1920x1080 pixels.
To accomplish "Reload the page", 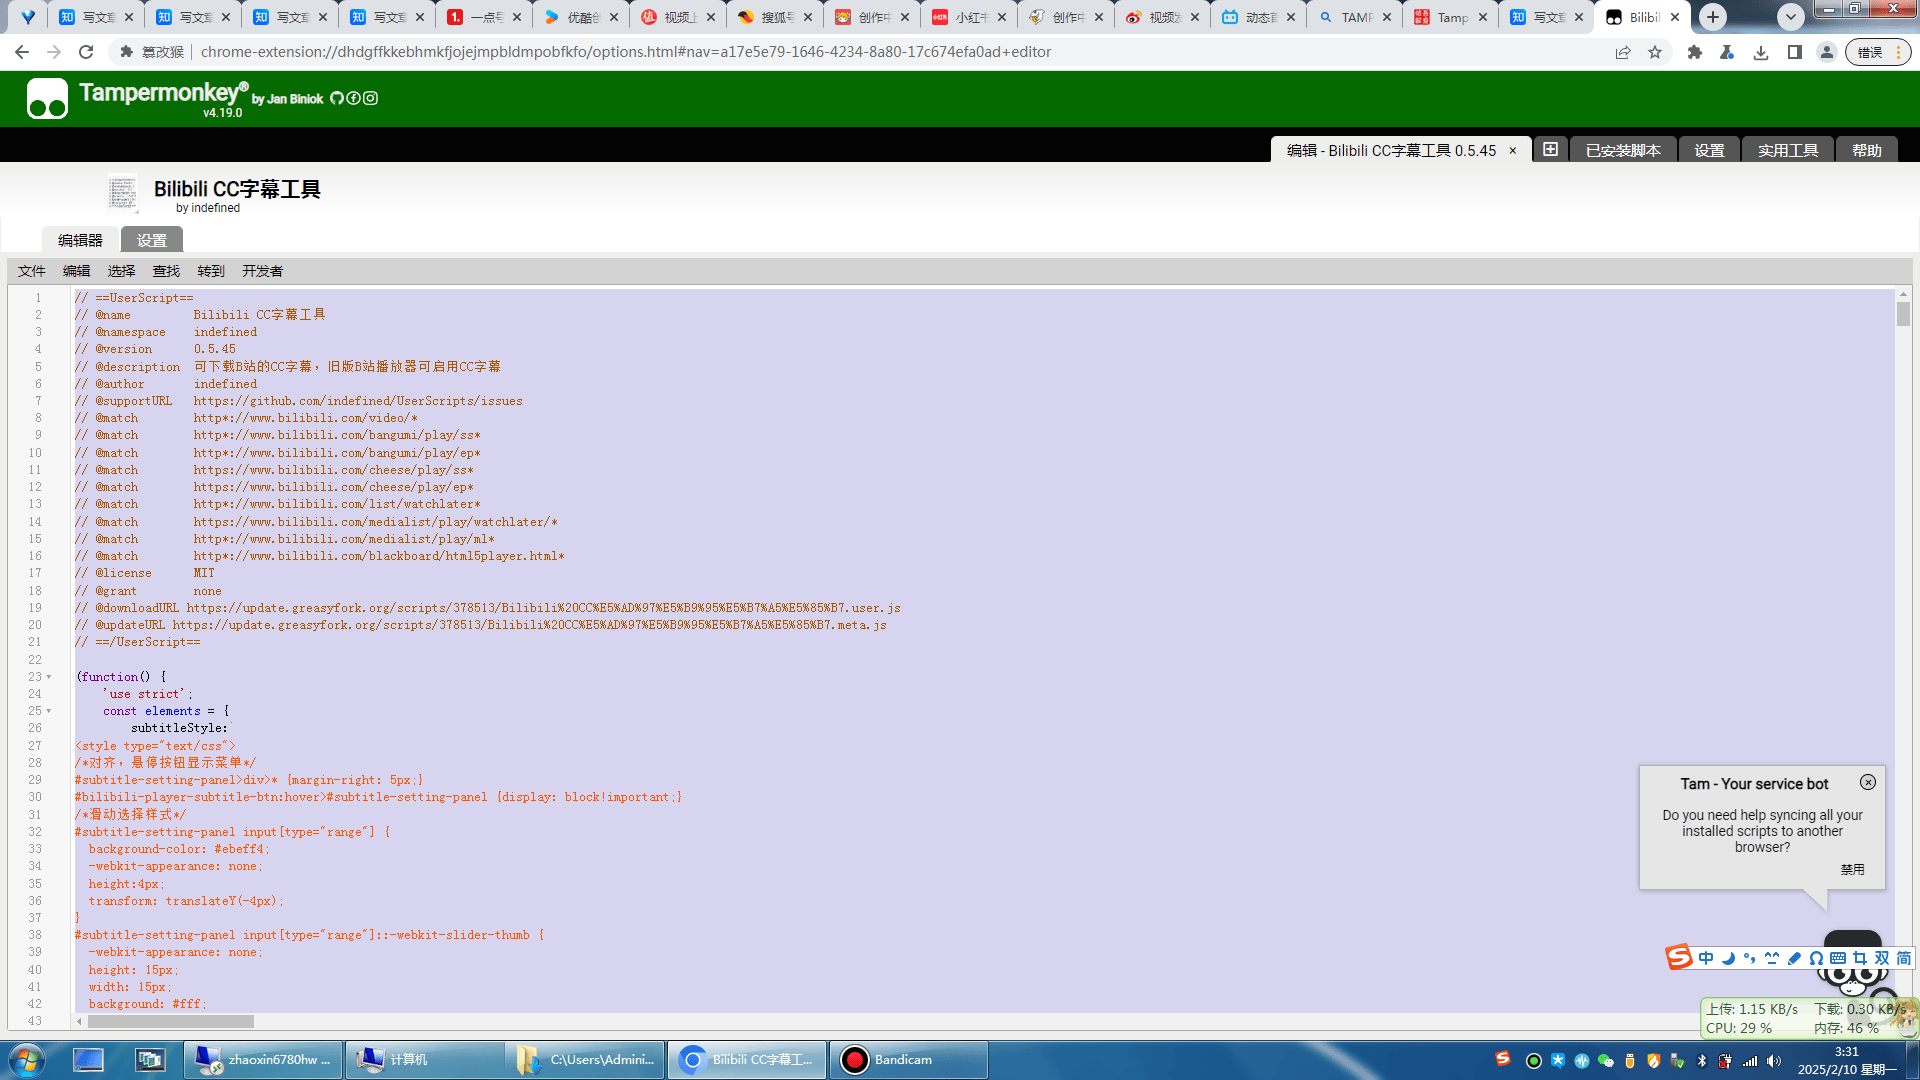I will (x=86, y=52).
